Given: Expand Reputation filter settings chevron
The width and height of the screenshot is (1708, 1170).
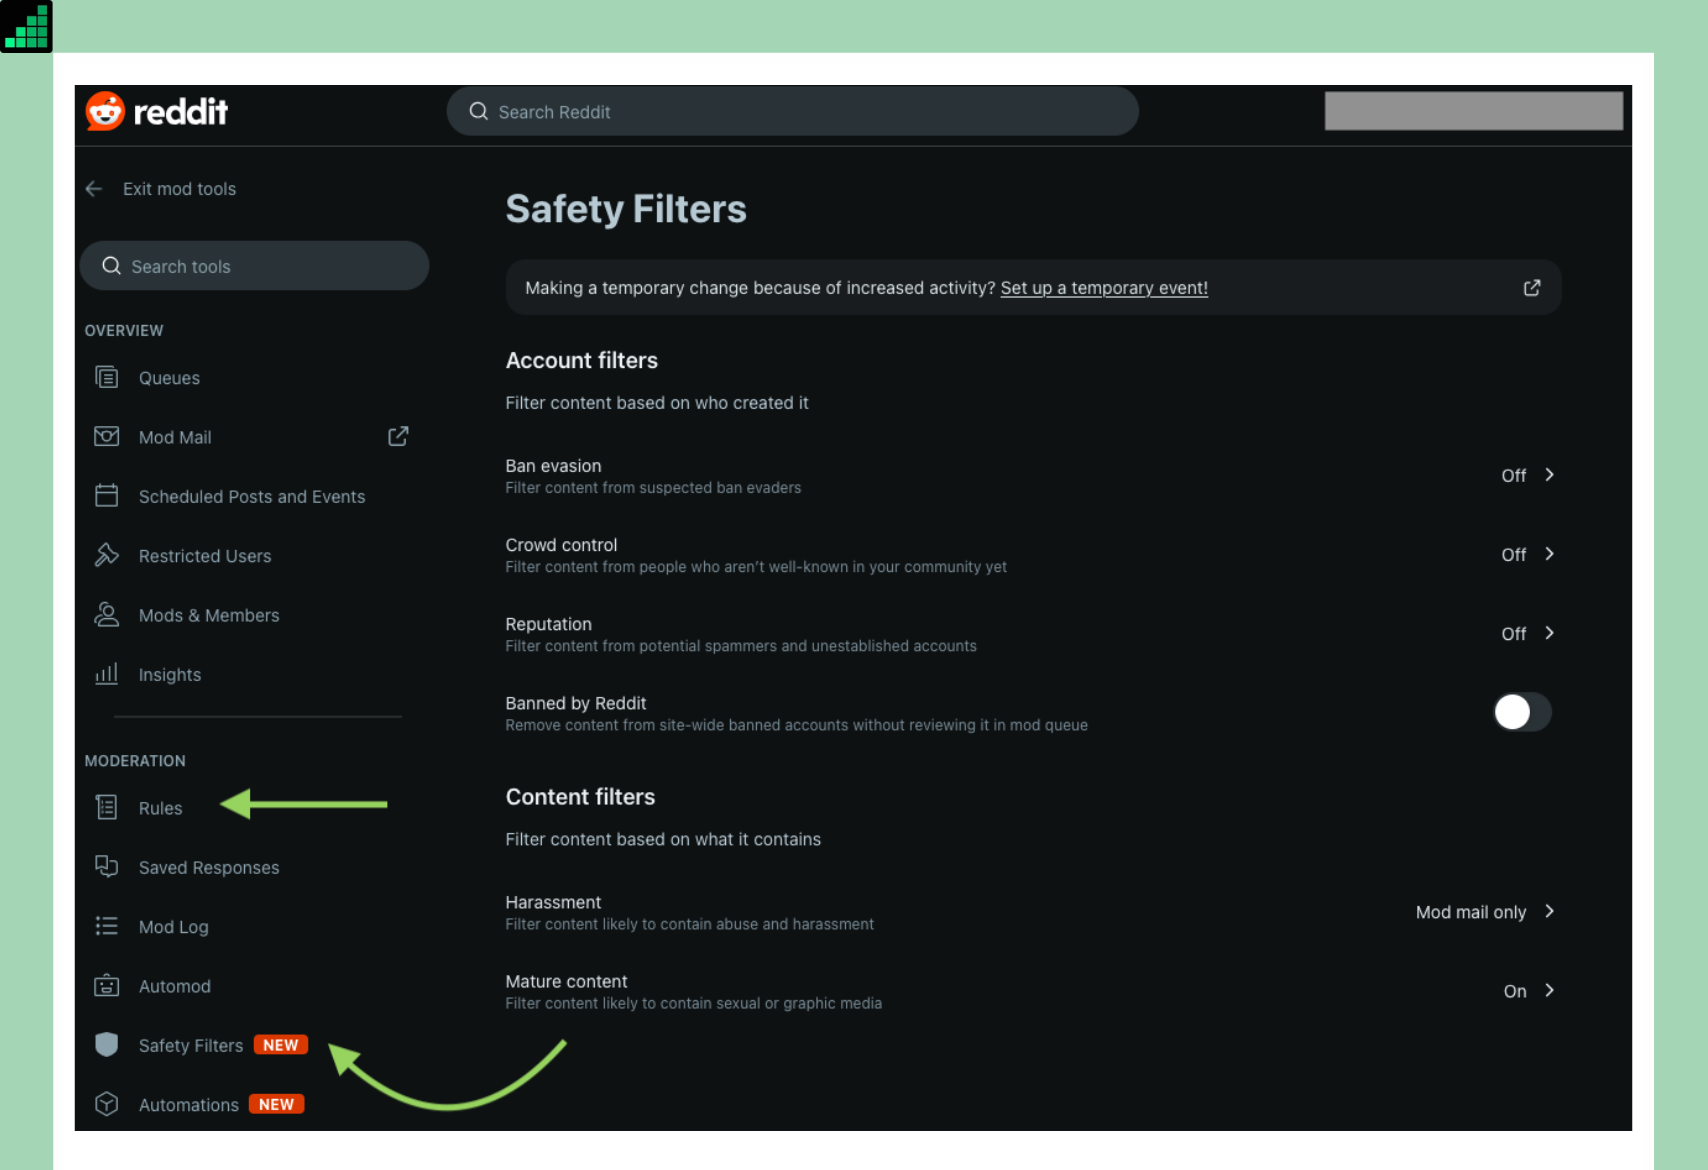Looking at the screenshot, I should 1549,633.
